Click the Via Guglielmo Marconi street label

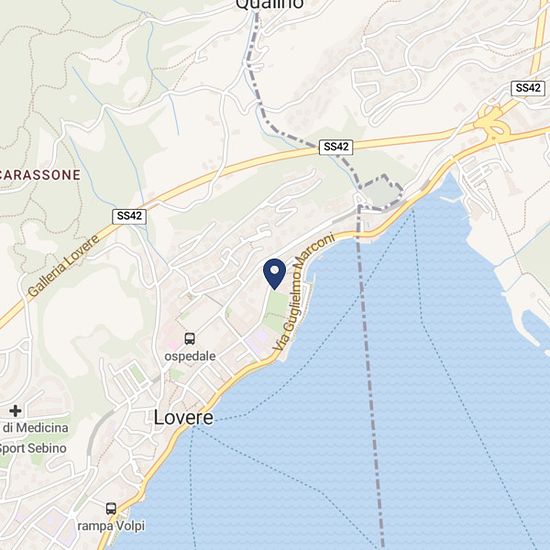tap(304, 292)
